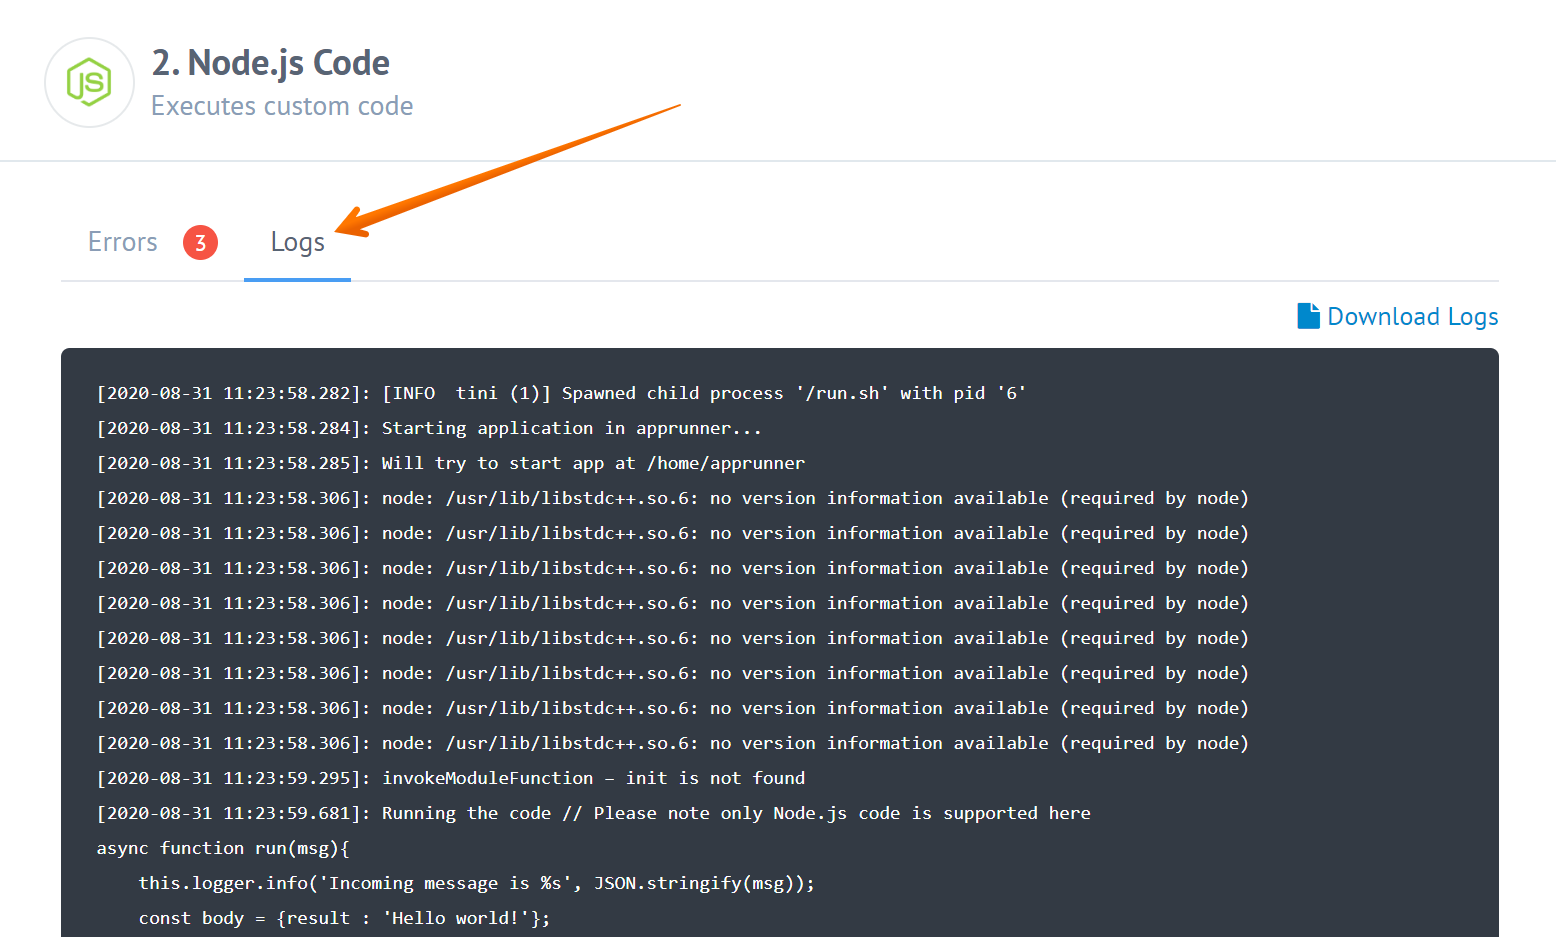The image size is (1556, 937).
Task: Click the '2. Node.js Code' heading
Action: [270, 63]
